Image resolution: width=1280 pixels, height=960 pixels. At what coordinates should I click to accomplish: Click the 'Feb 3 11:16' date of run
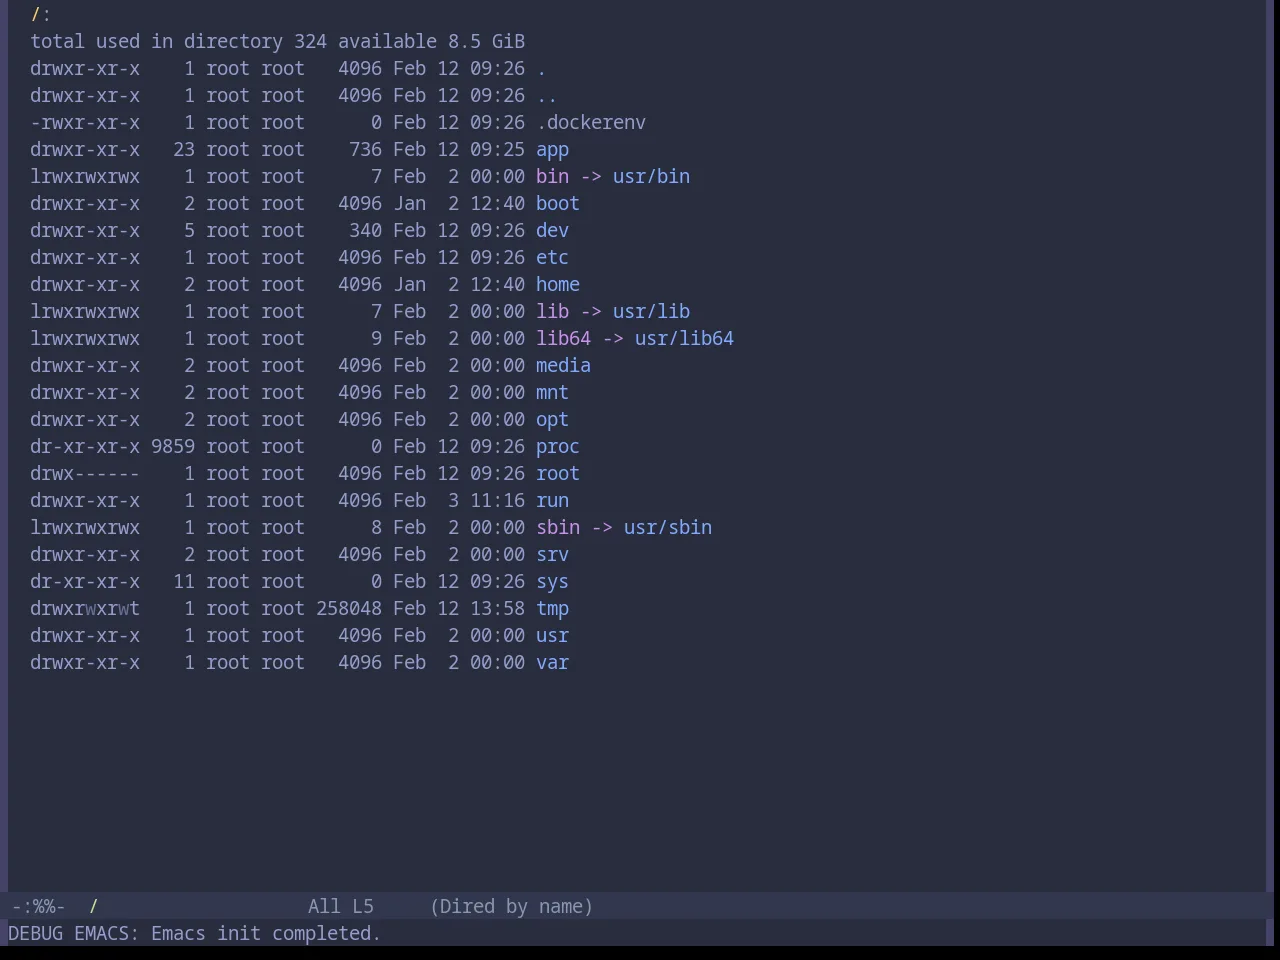[x=459, y=501]
